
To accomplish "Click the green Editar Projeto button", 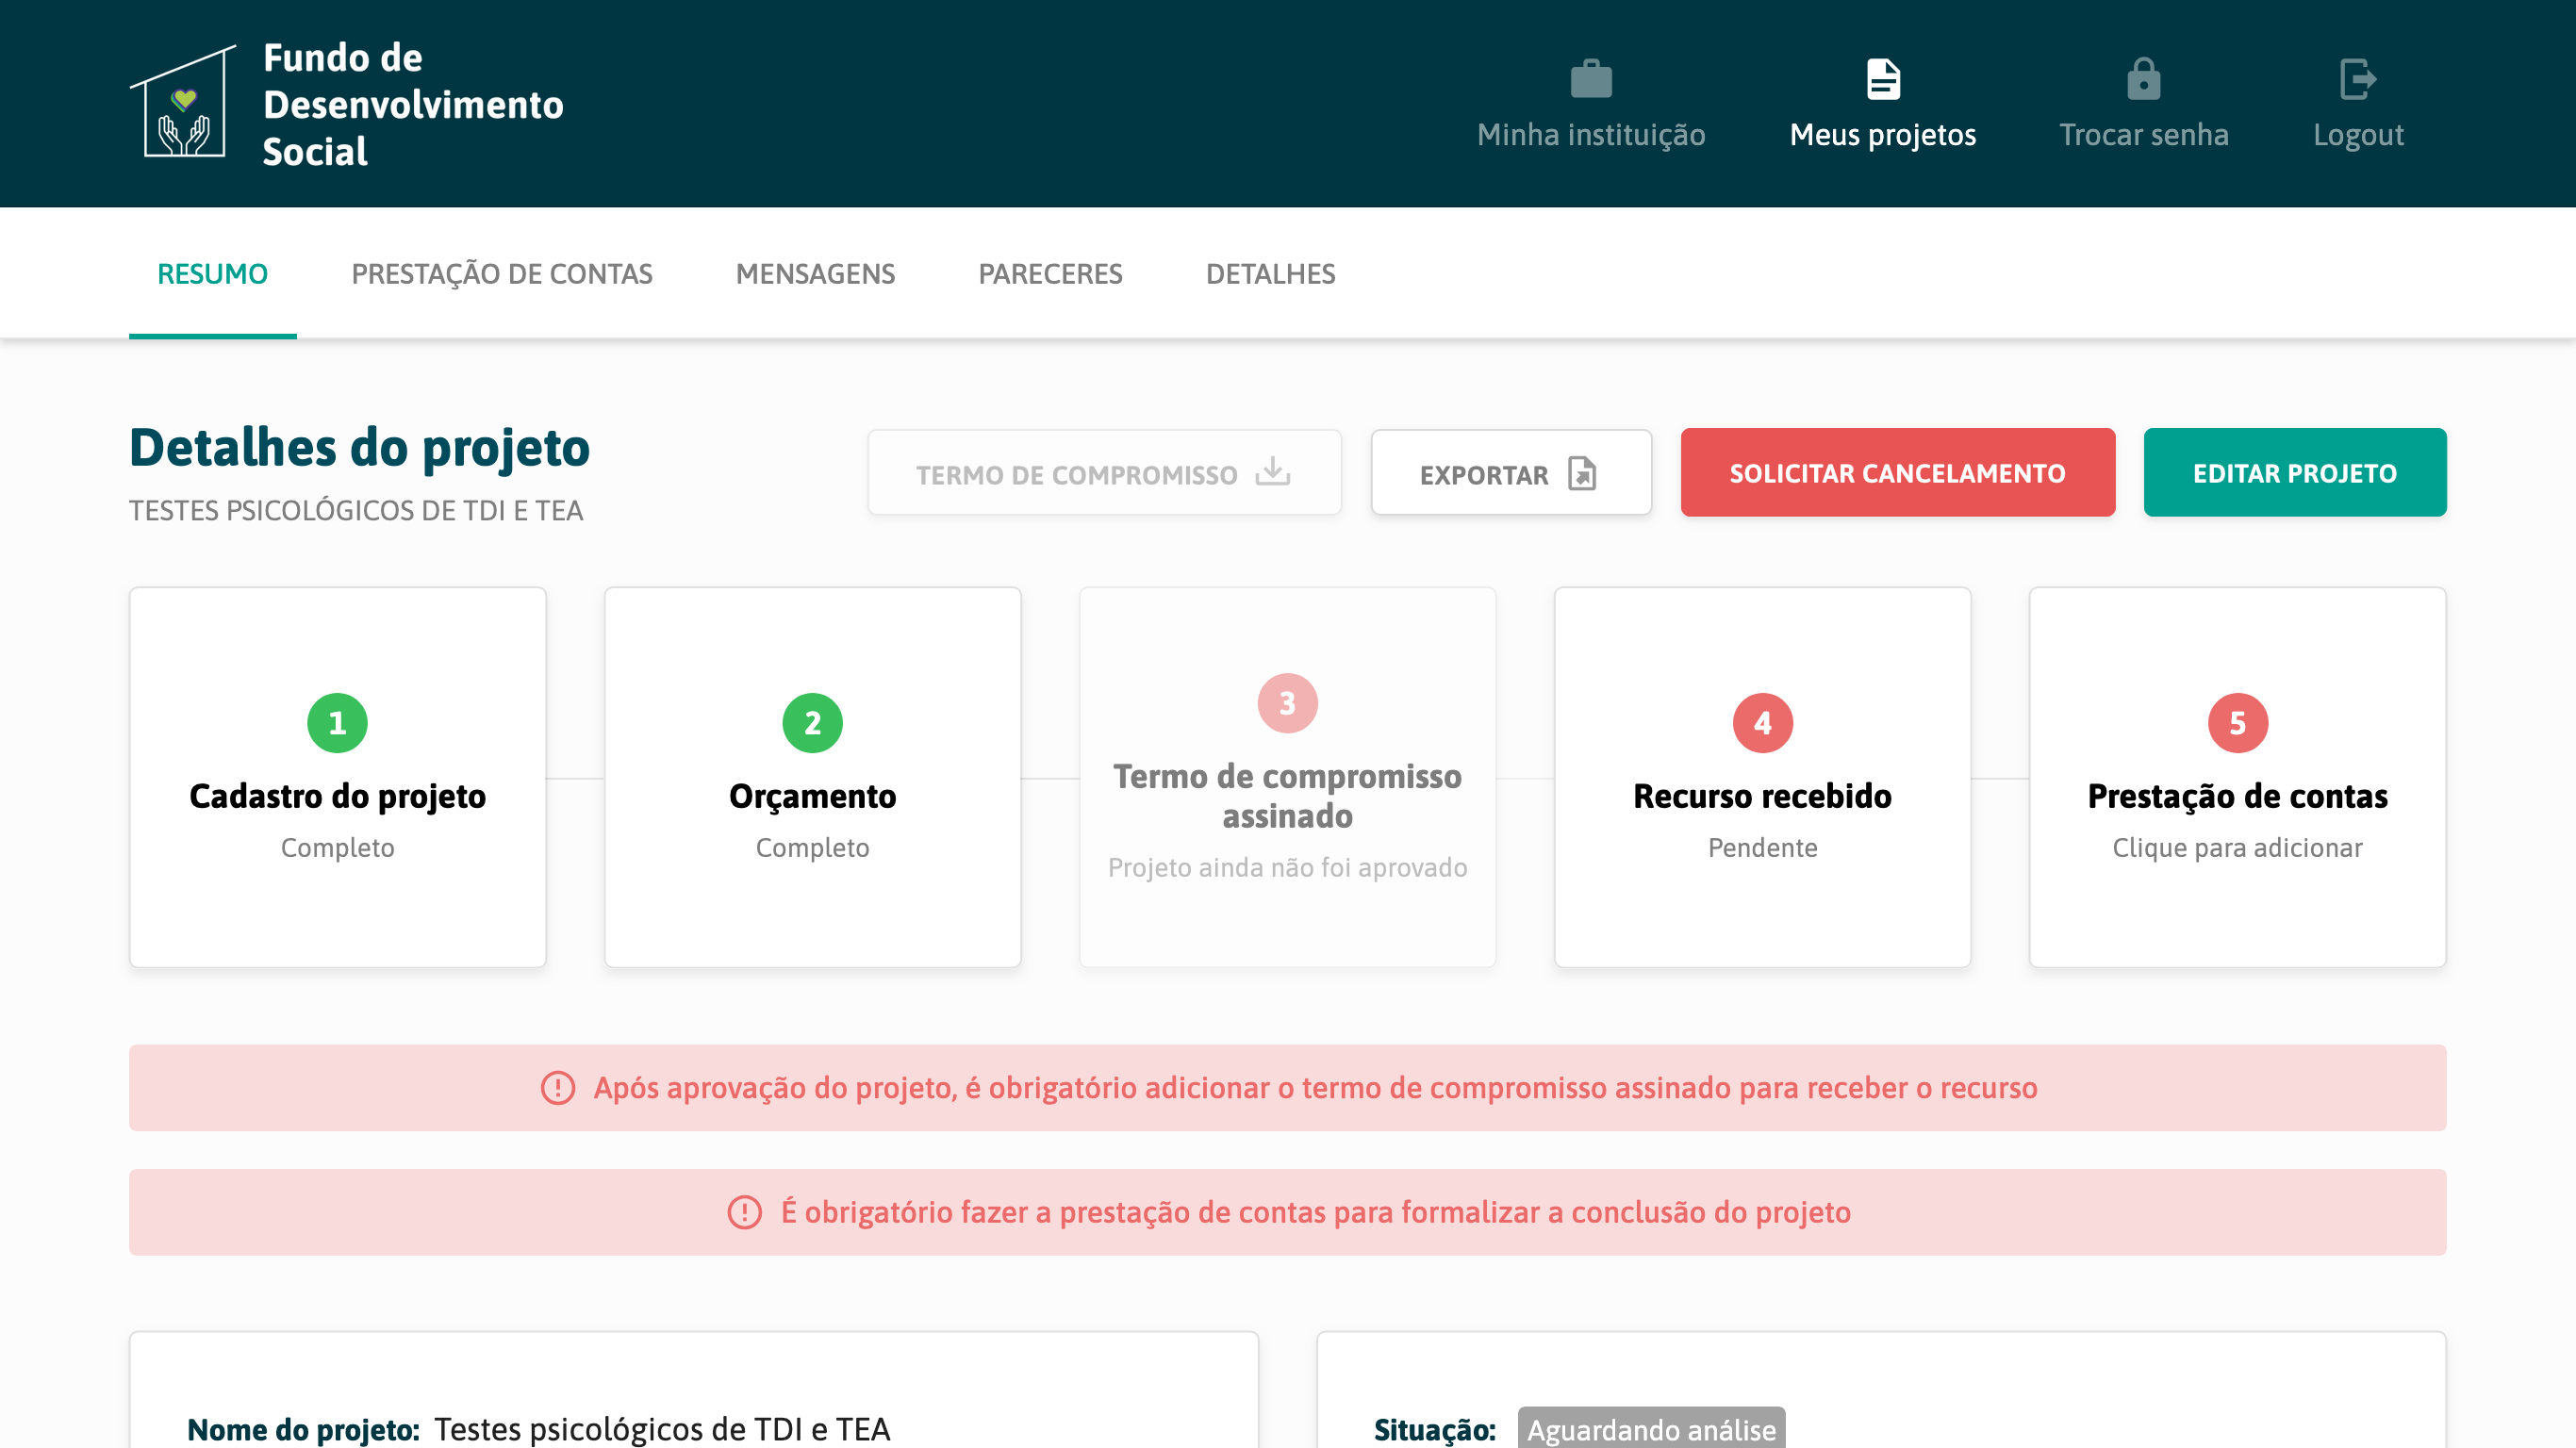I will [x=2294, y=473].
